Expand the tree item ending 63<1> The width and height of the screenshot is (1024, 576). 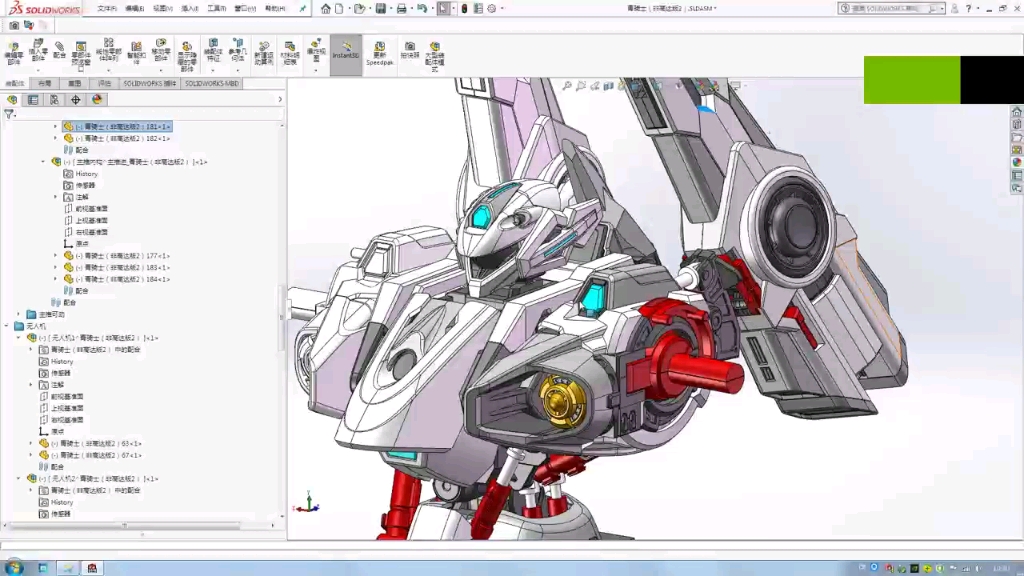[x=31, y=443]
